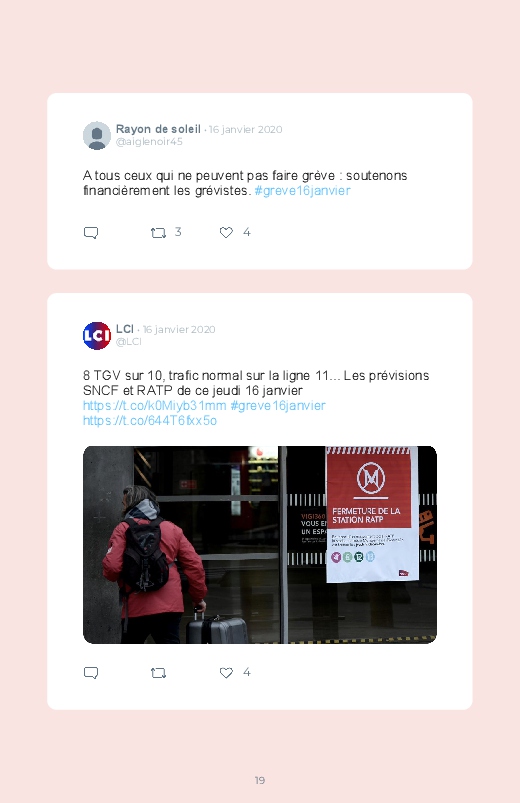This screenshot has width=520, height=803.
Task: Open the t.co/k0Miyb31mm link
Action: click(155, 406)
